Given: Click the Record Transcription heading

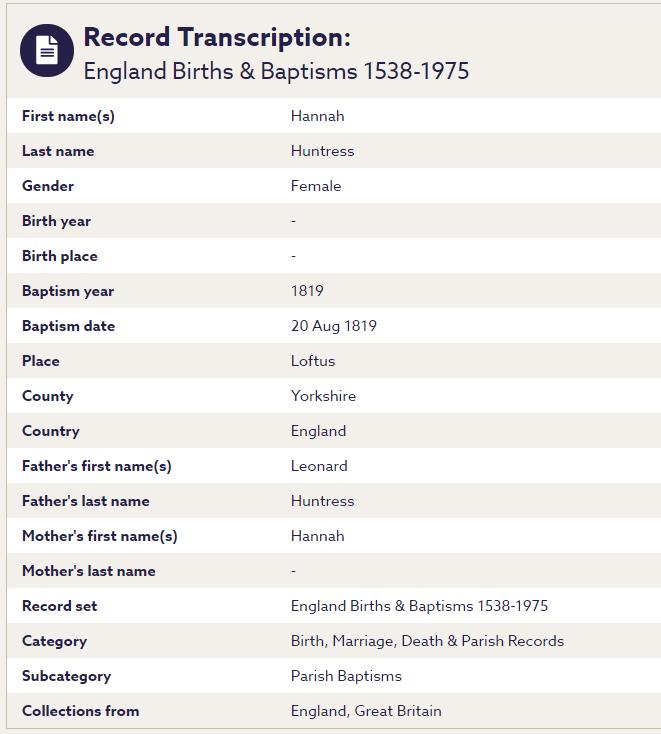Looking at the screenshot, I should (x=217, y=38).
